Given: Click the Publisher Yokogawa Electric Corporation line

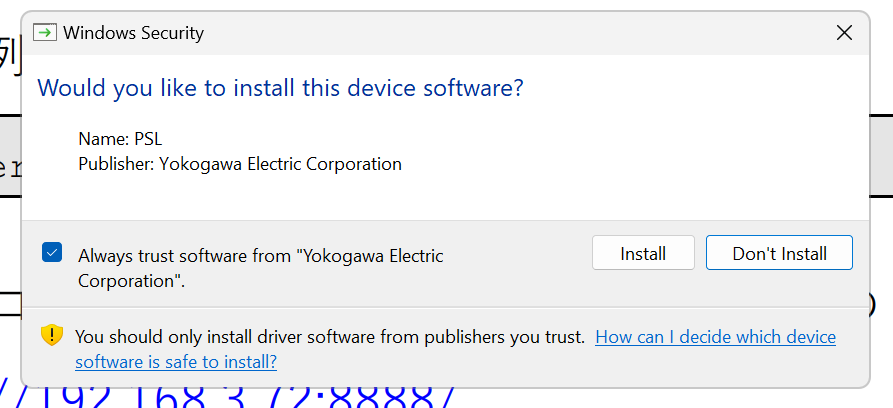Looking at the screenshot, I should click(x=240, y=164).
